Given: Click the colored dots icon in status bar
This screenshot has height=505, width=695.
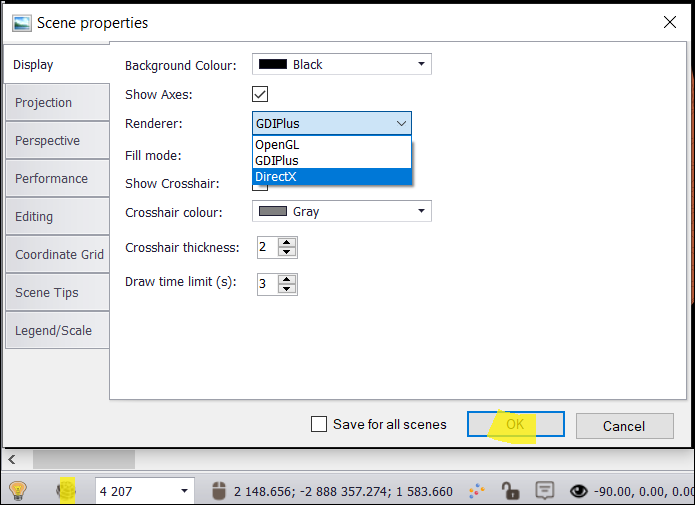Looking at the screenshot, I should click(x=477, y=490).
